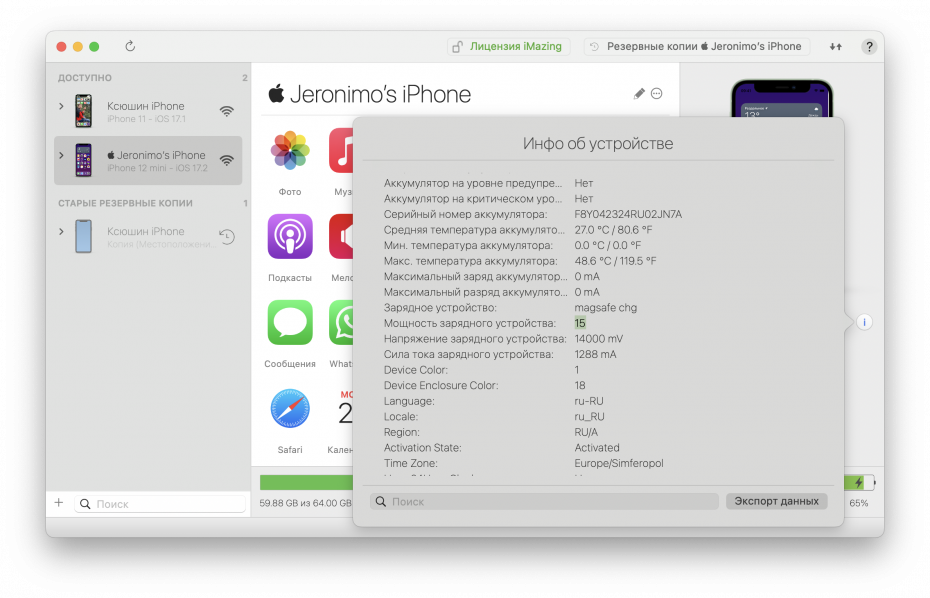Click the Device Enclosure Color label

tap(441, 386)
